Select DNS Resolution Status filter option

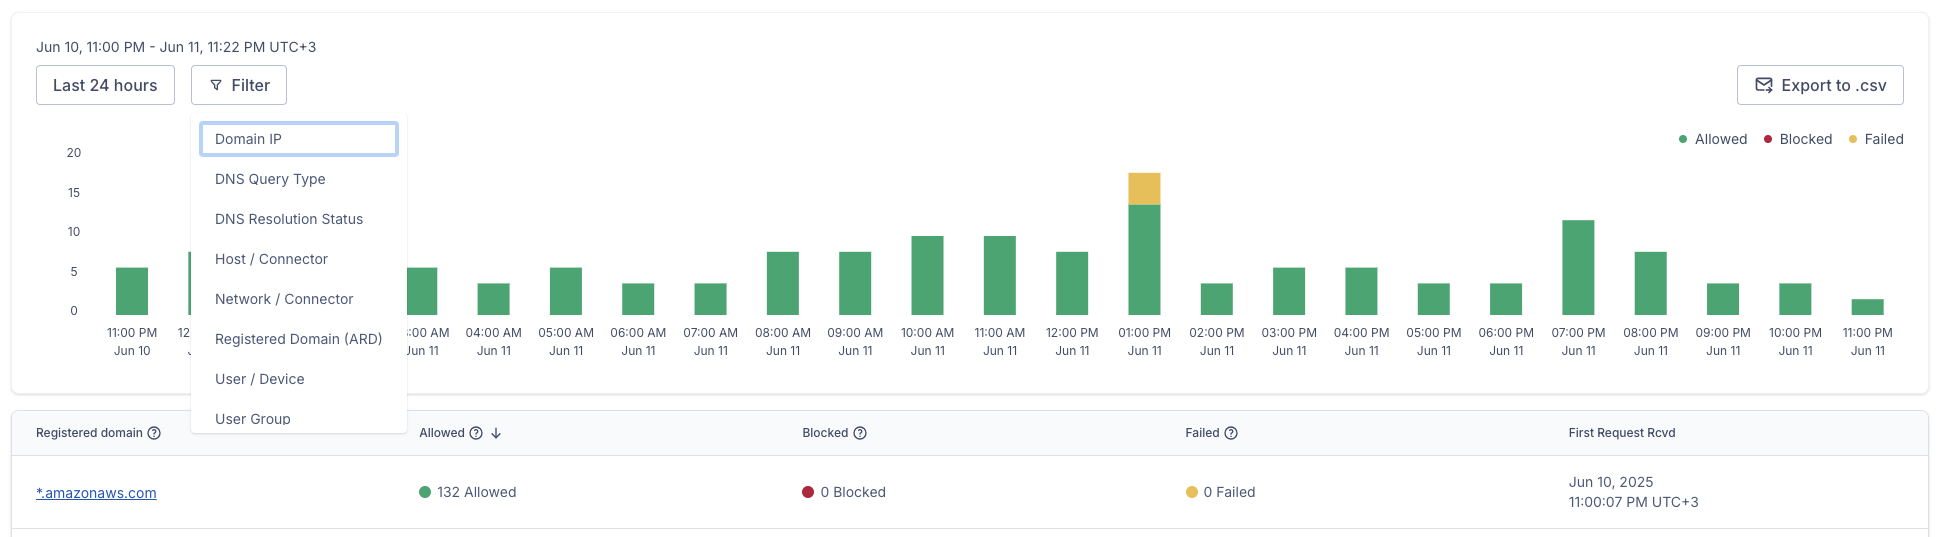(289, 219)
